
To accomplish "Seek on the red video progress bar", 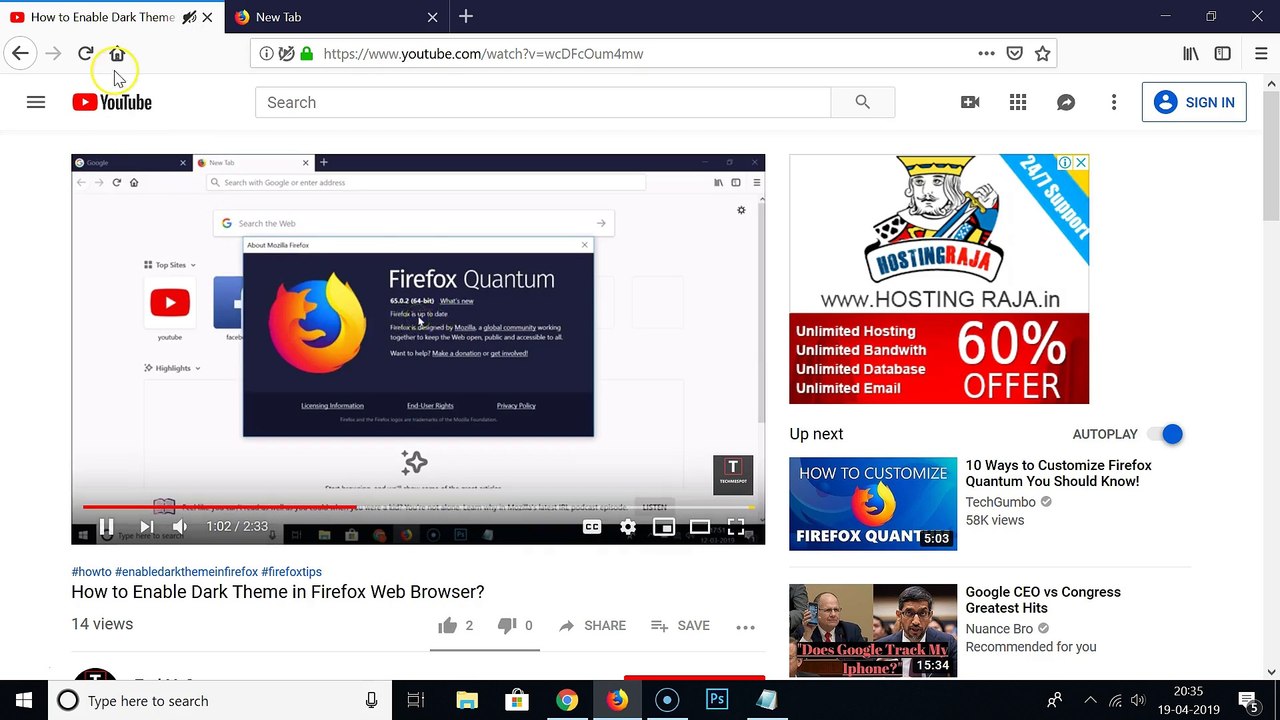I will [x=418, y=507].
